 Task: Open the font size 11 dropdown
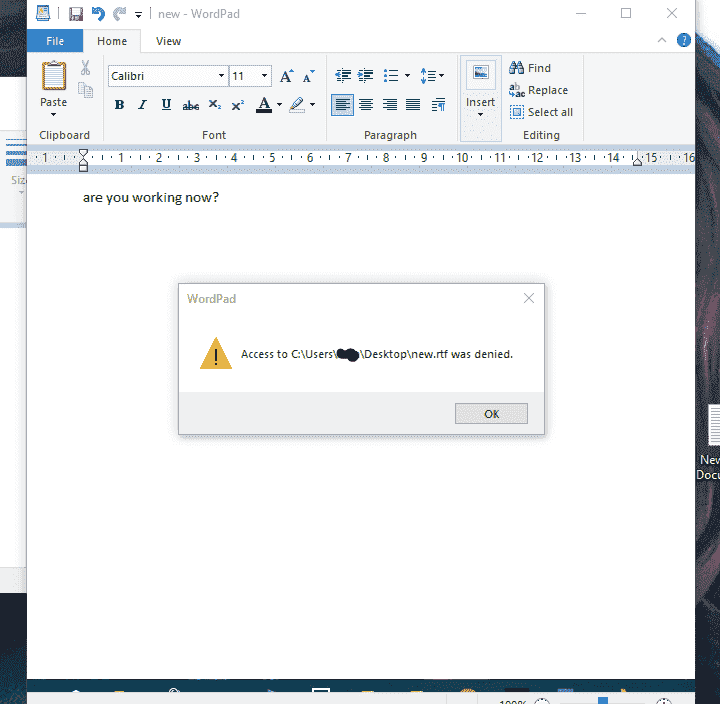click(264, 76)
